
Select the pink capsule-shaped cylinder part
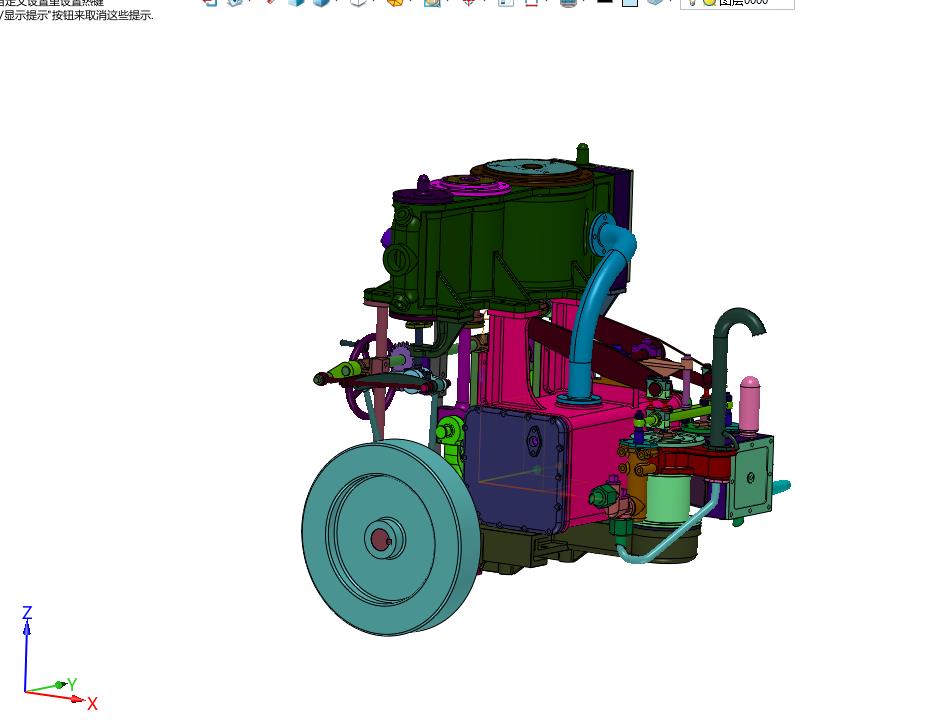[x=749, y=404]
